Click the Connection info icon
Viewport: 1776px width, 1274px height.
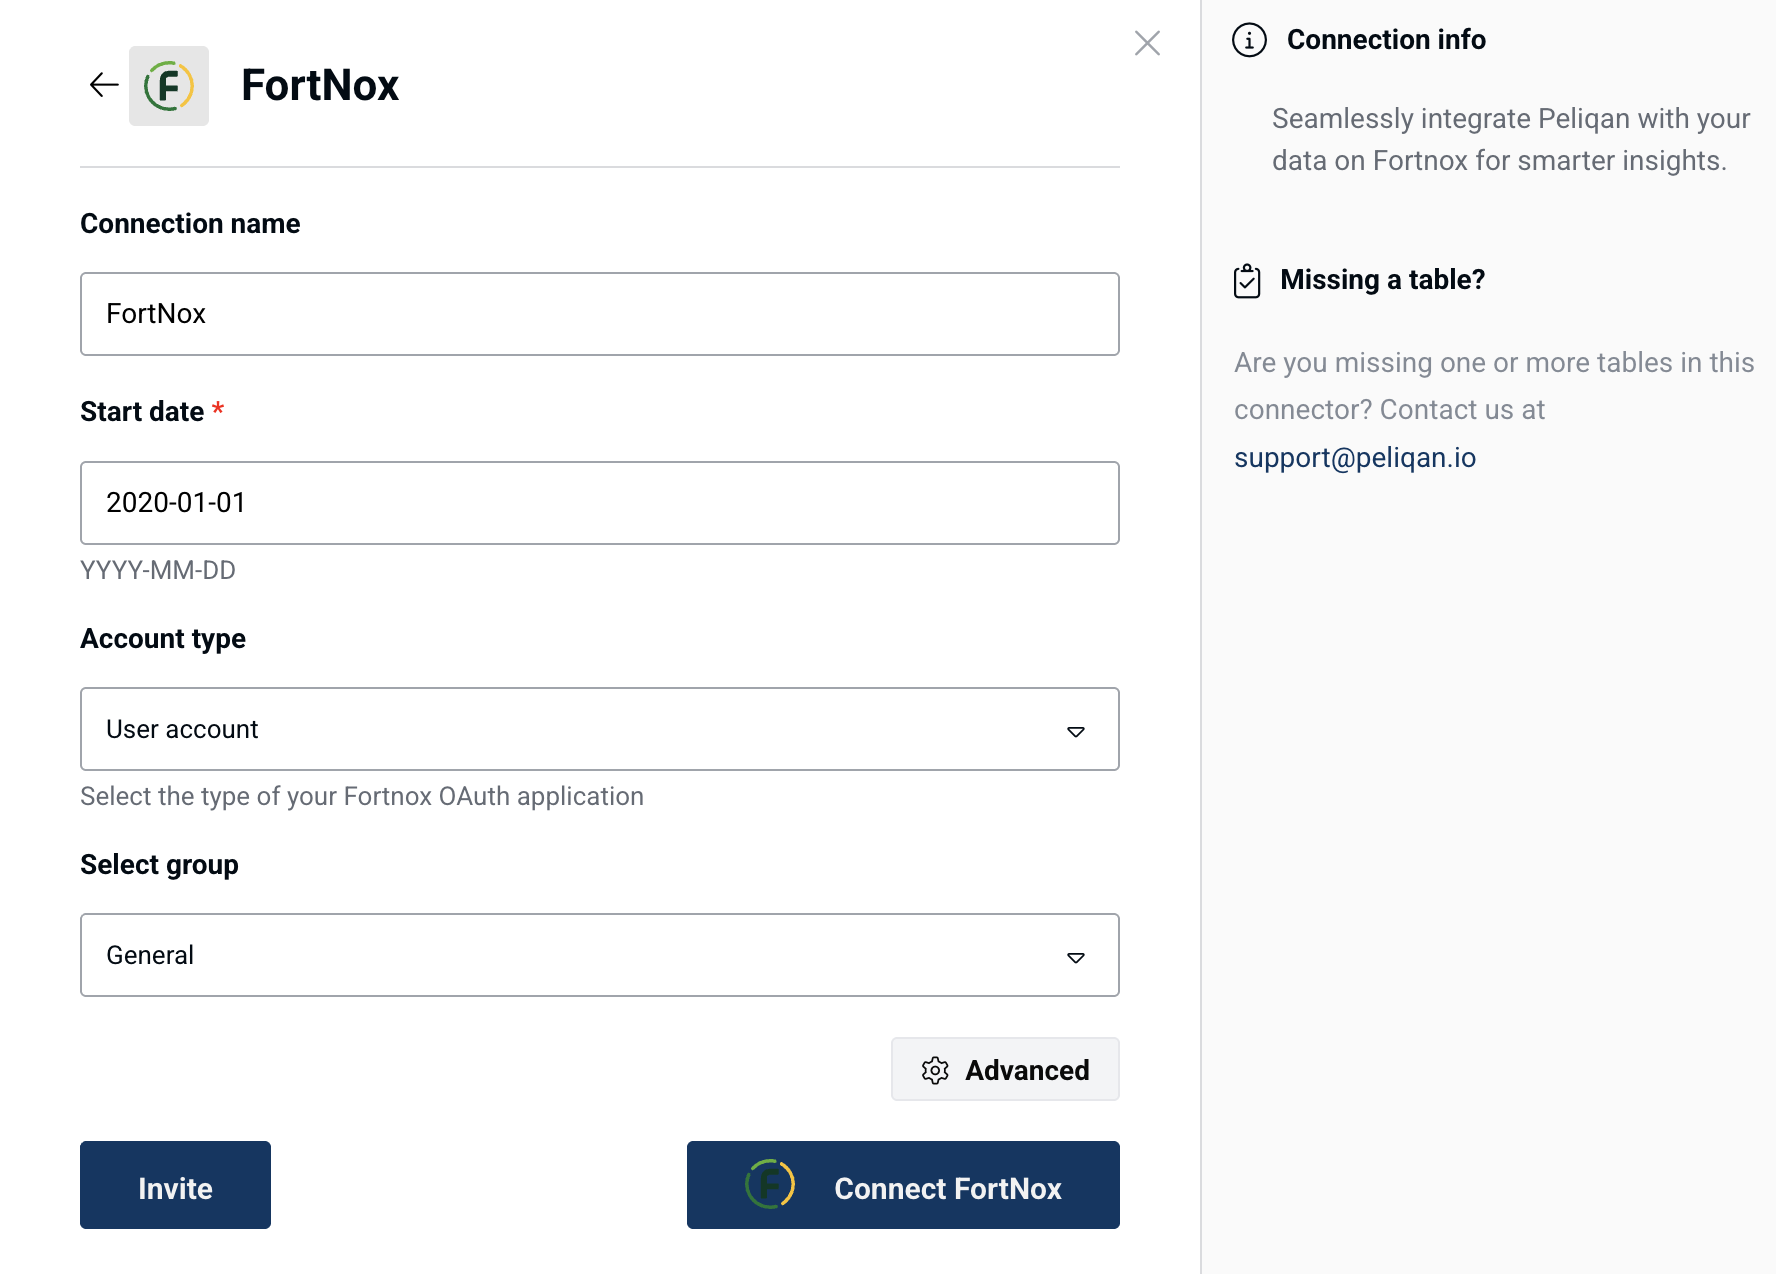pyautogui.click(x=1249, y=40)
